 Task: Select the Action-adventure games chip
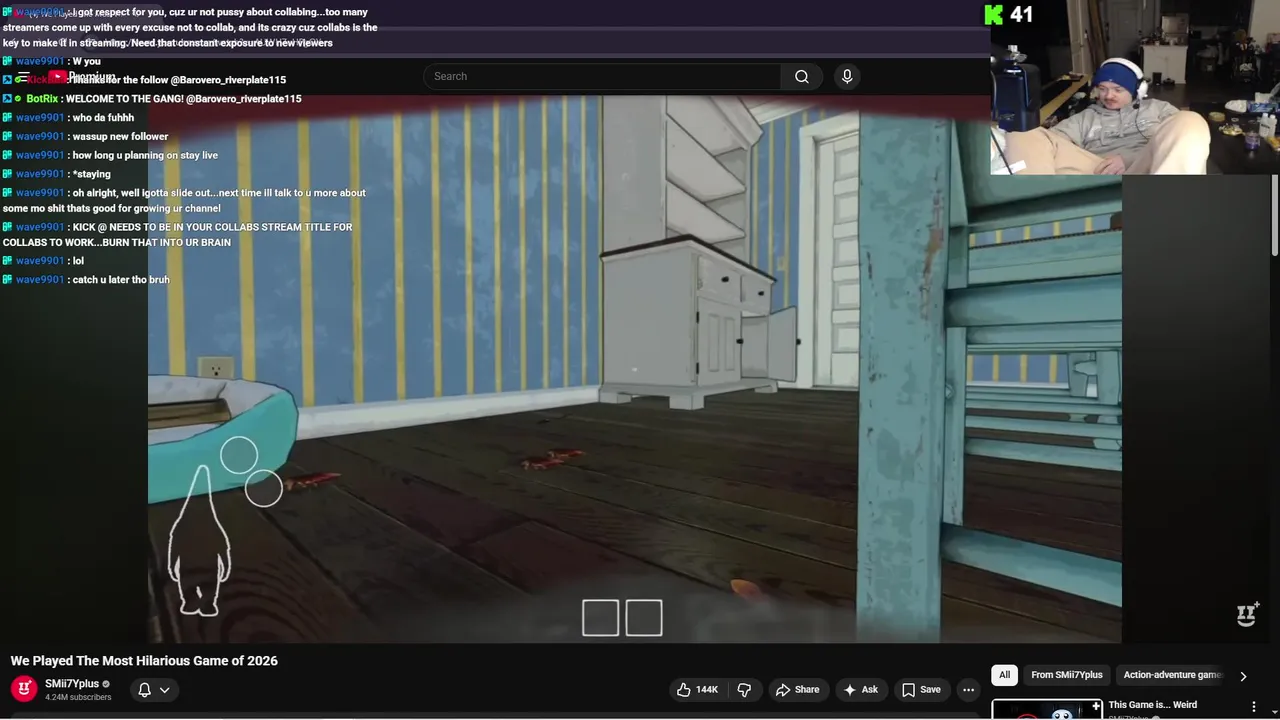click(x=1172, y=675)
